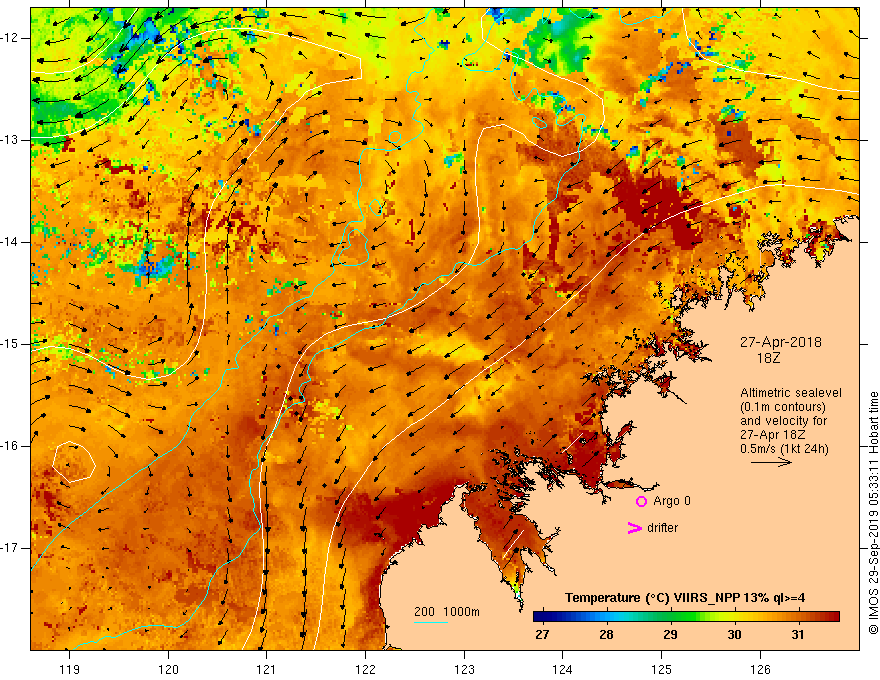Viewport: 880px width, 680px height.
Task: Click the 0.5m/s velocity scale arrow
Action: pyautogui.click(x=771, y=462)
